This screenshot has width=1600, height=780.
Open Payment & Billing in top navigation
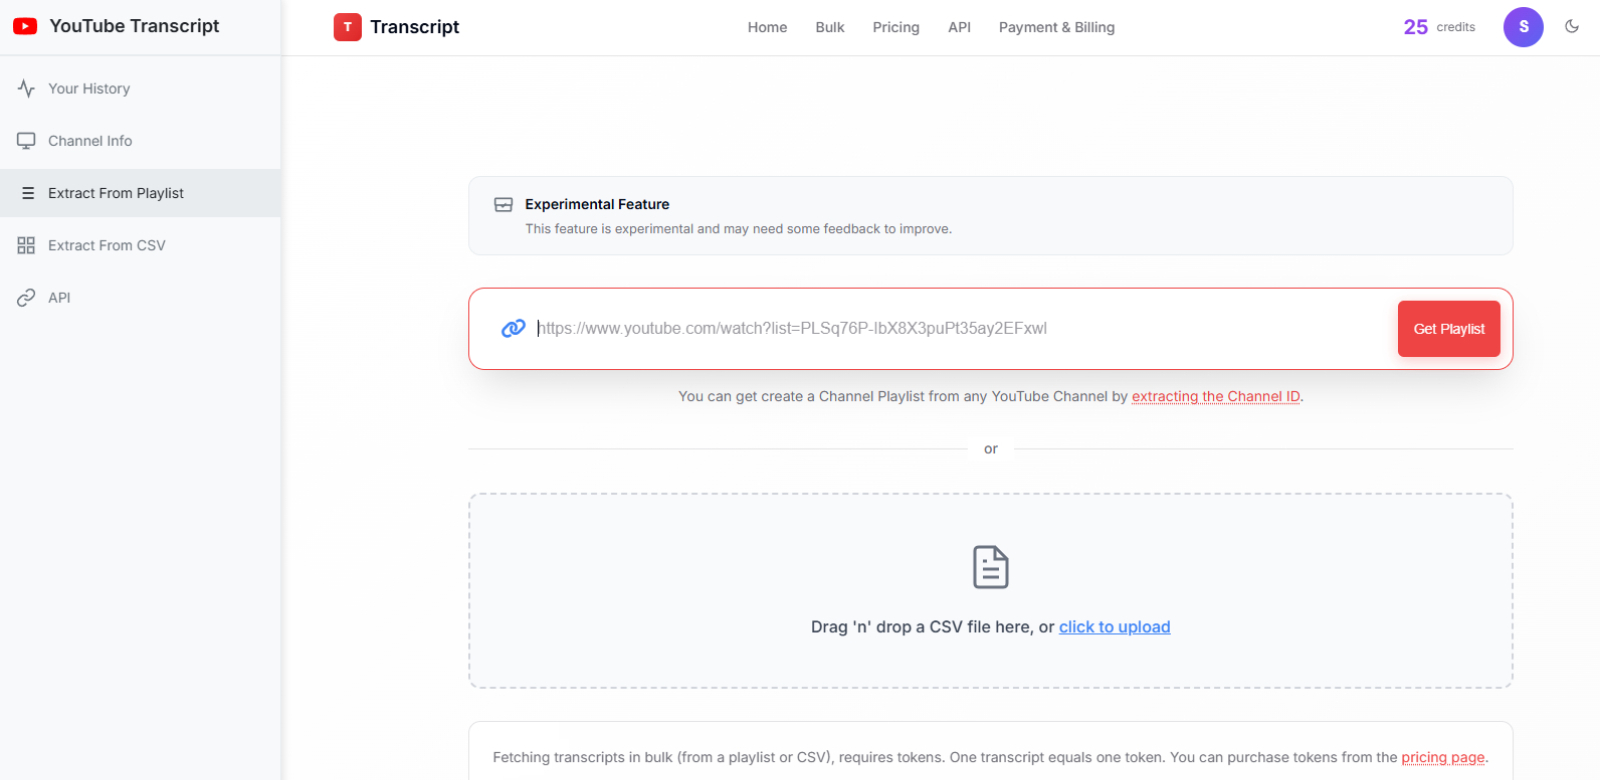(x=1056, y=28)
